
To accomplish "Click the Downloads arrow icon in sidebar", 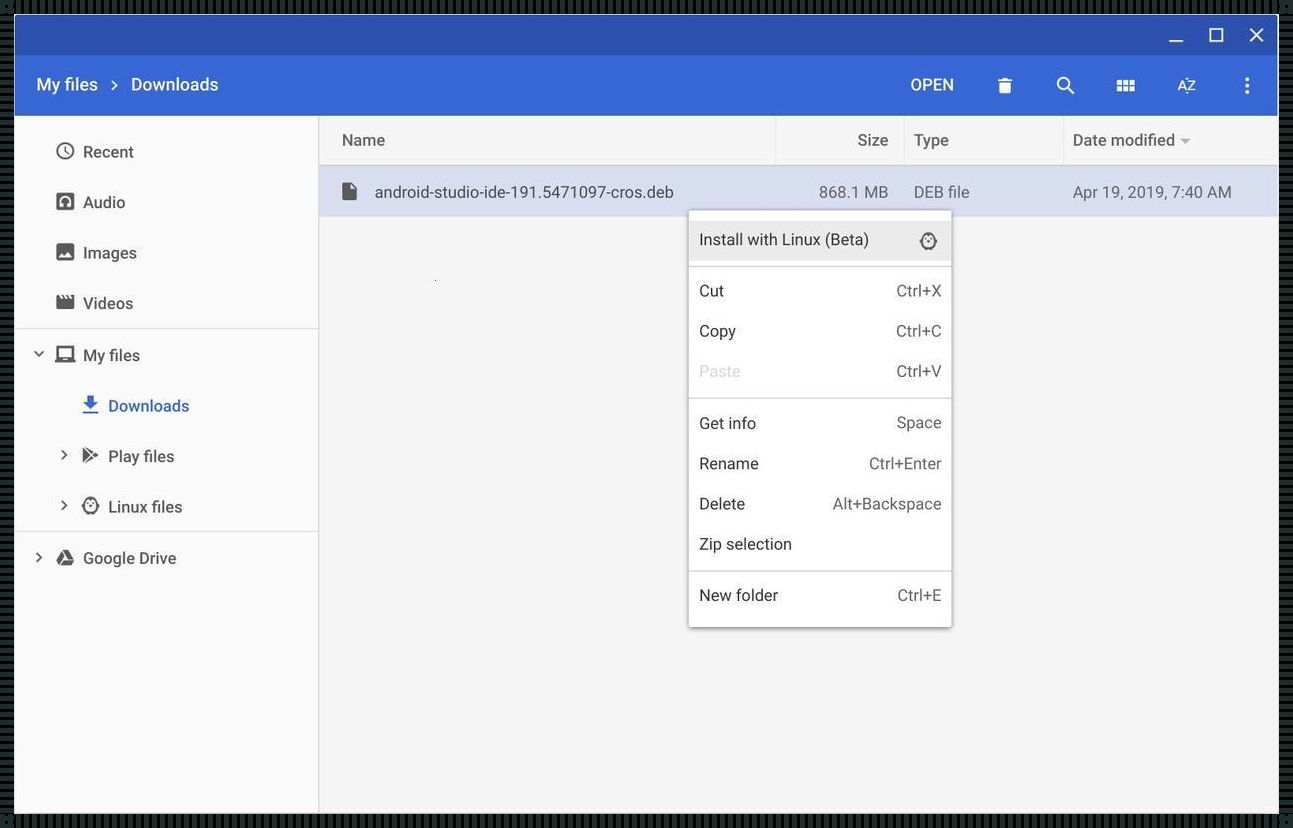I will 90,404.
